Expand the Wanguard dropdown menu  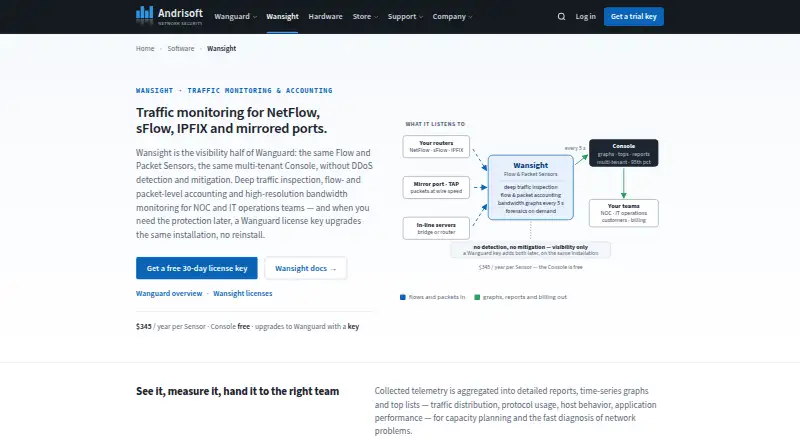(235, 16)
